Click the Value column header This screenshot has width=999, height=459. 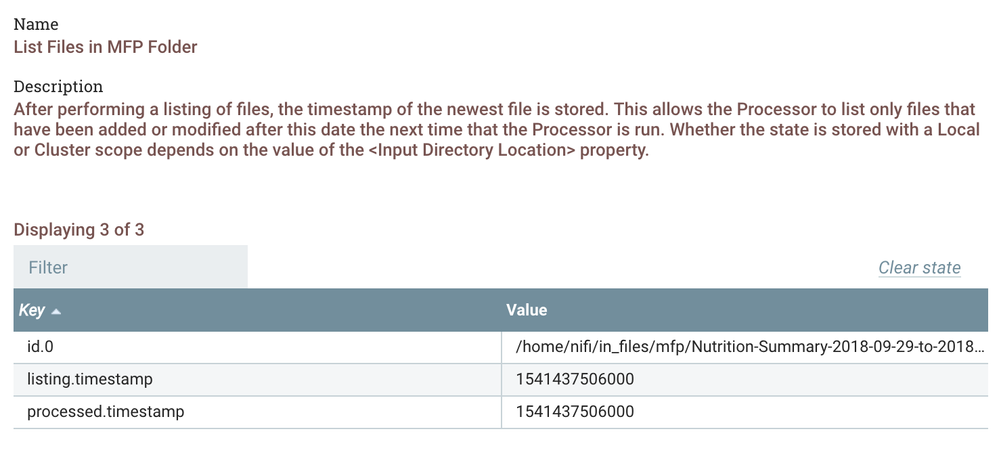click(x=527, y=310)
